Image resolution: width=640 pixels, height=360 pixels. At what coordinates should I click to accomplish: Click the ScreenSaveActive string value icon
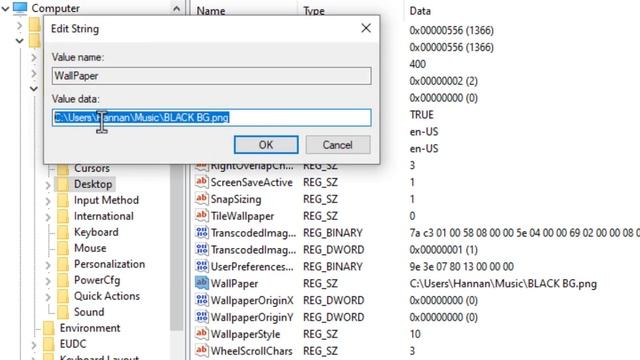coord(202,182)
